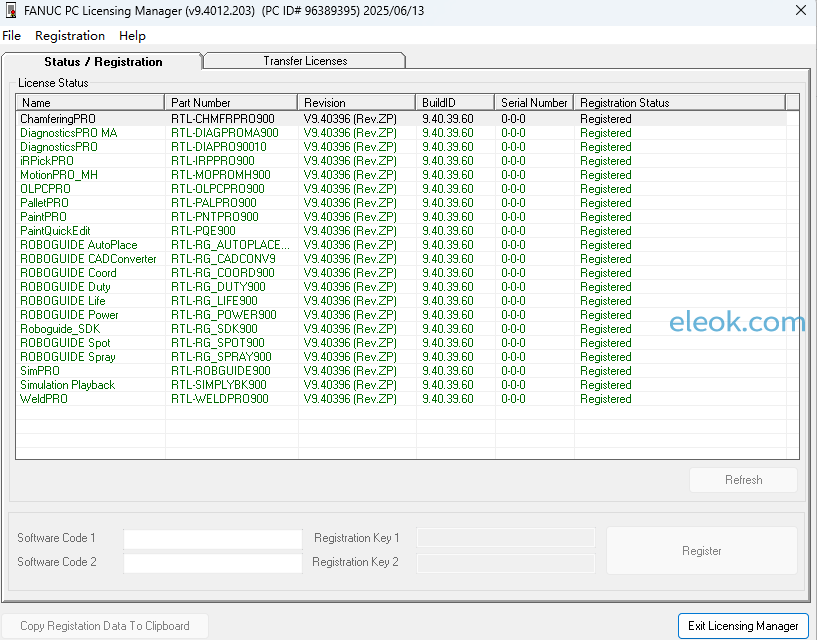
Task: Click the Registration Key 2 field
Action: pos(506,563)
